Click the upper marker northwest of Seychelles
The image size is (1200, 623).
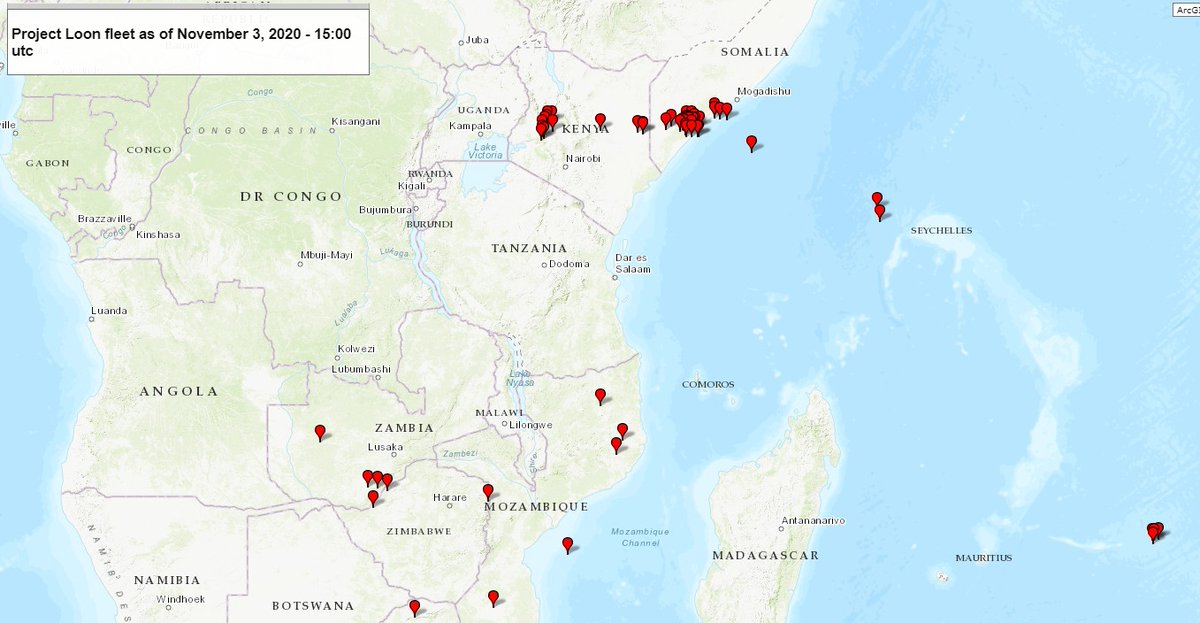877,199
